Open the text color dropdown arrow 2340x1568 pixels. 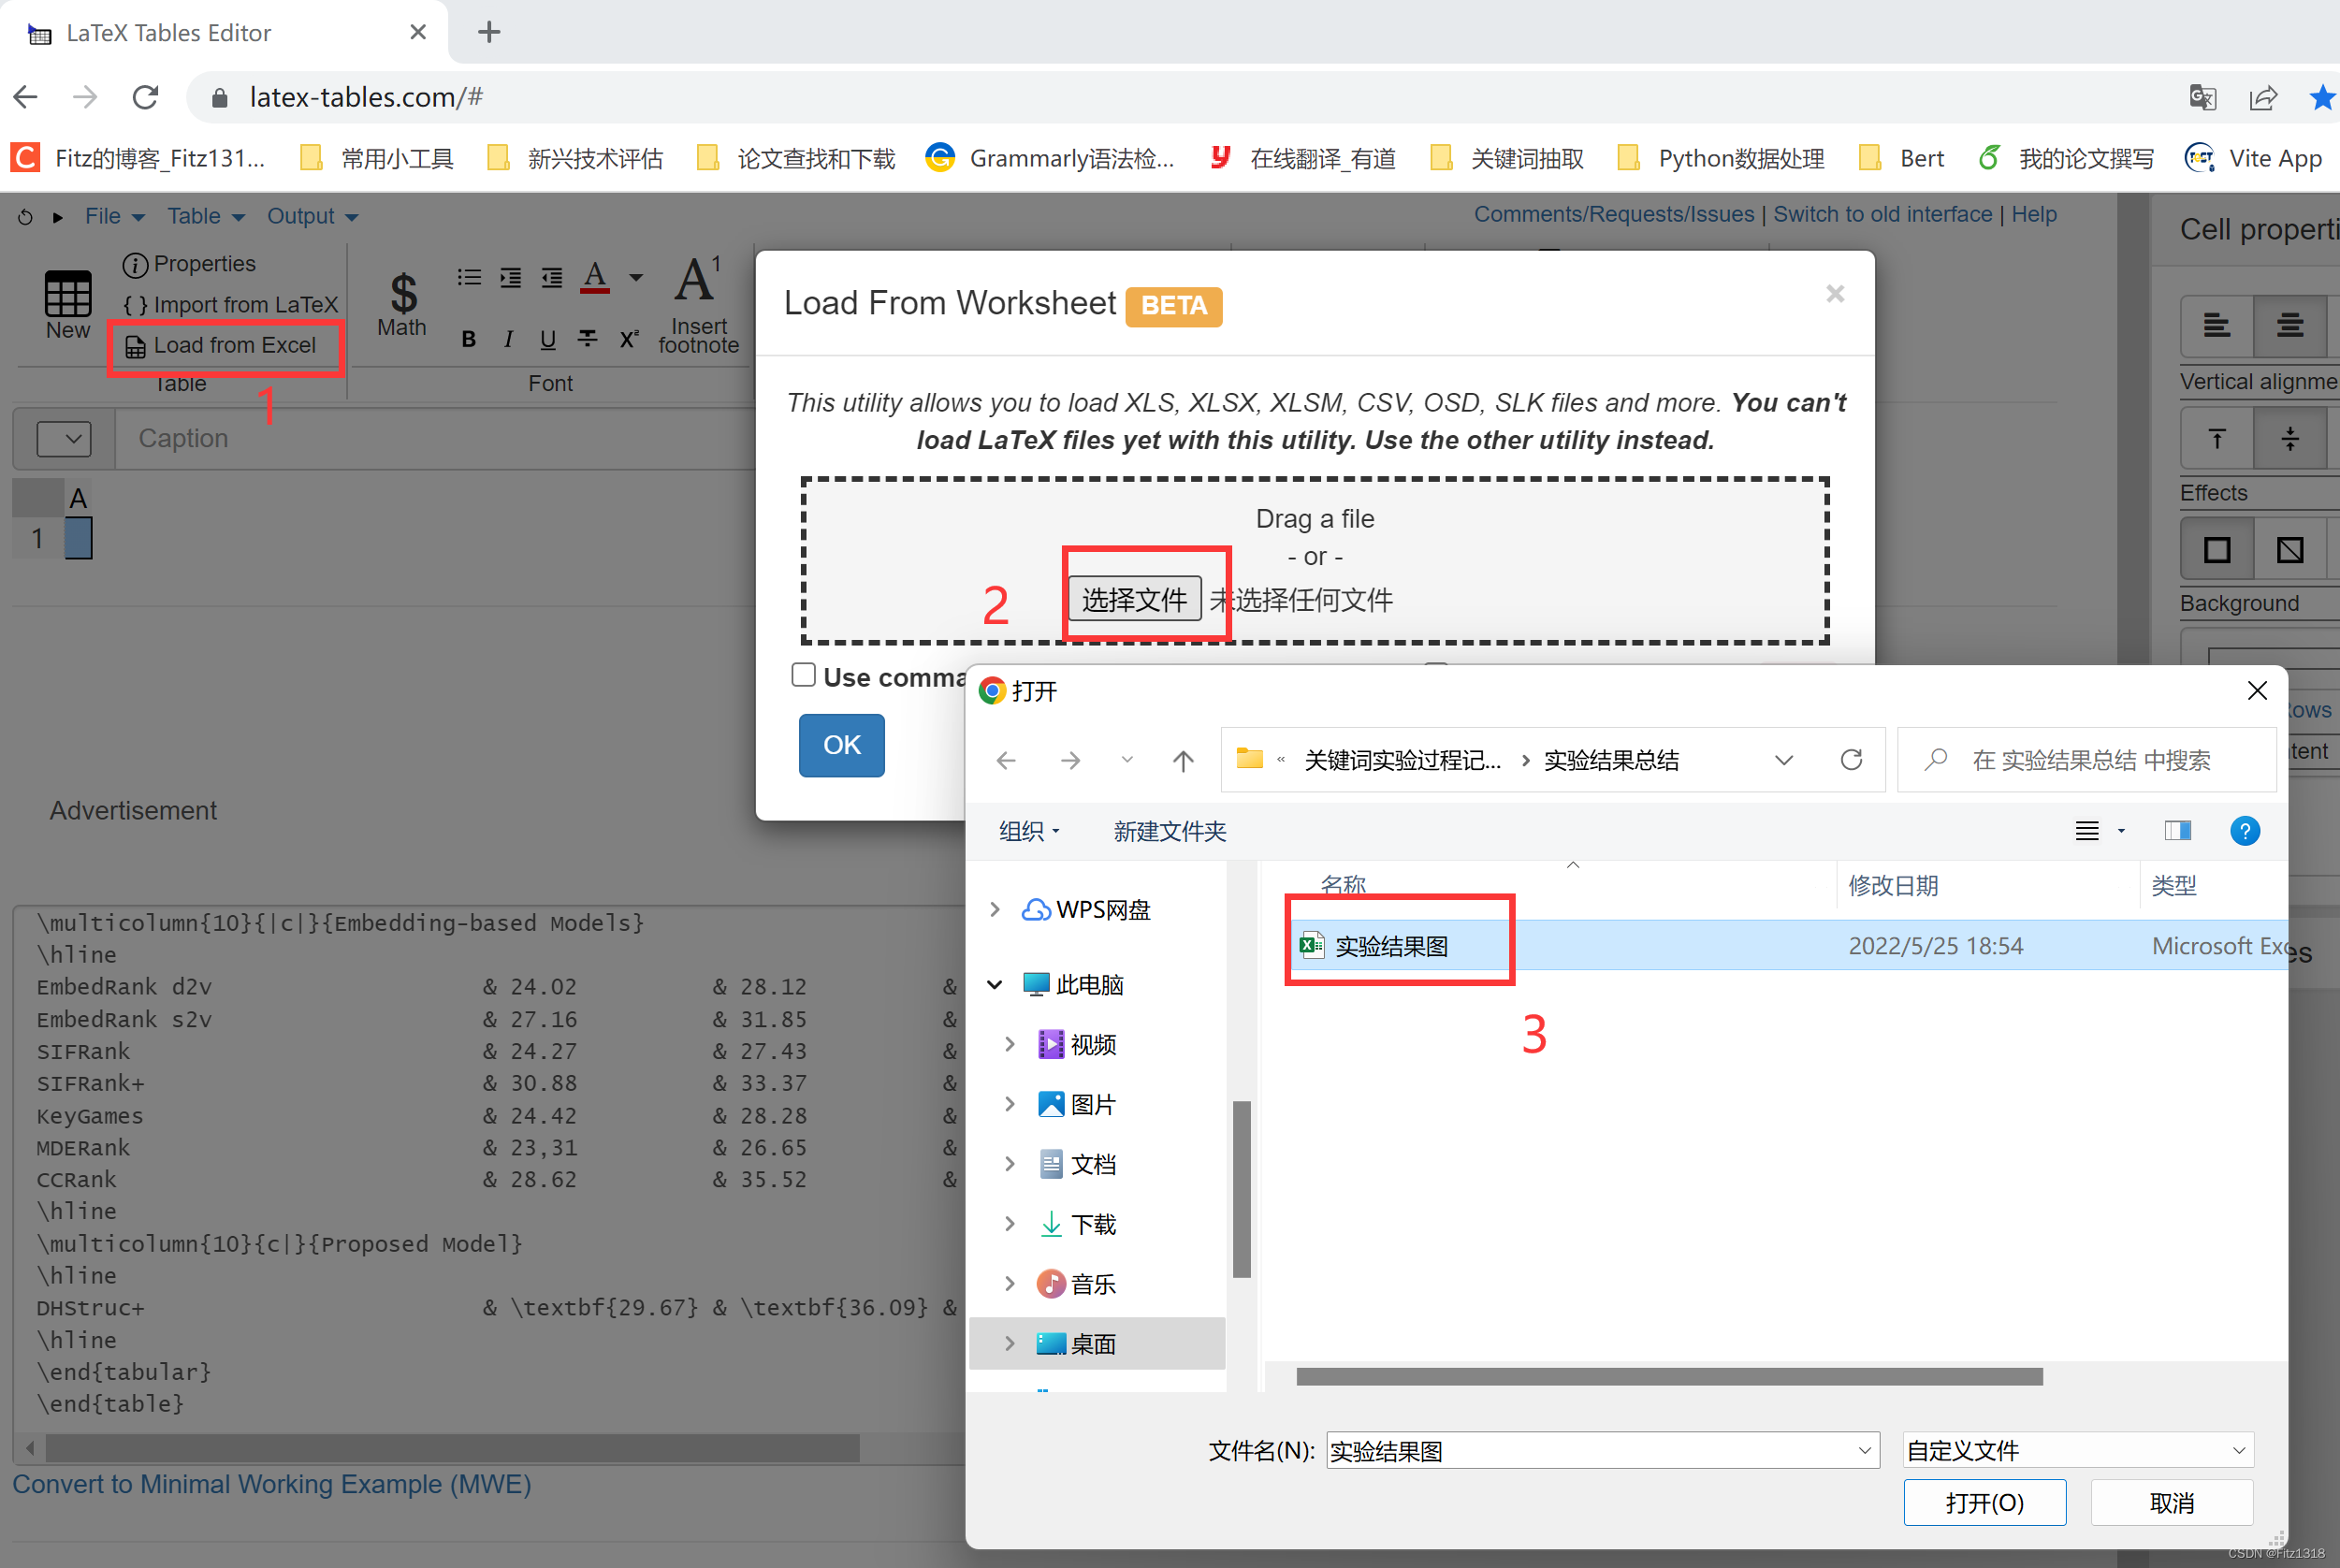(636, 278)
